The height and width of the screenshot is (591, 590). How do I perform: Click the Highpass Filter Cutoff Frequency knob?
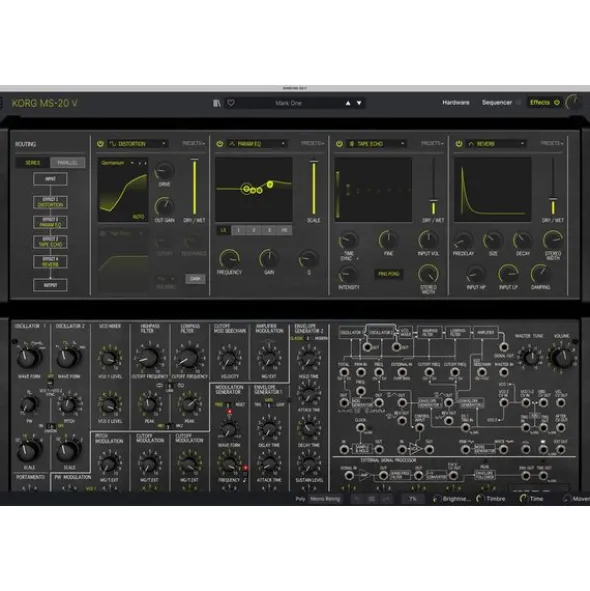tap(149, 358)
